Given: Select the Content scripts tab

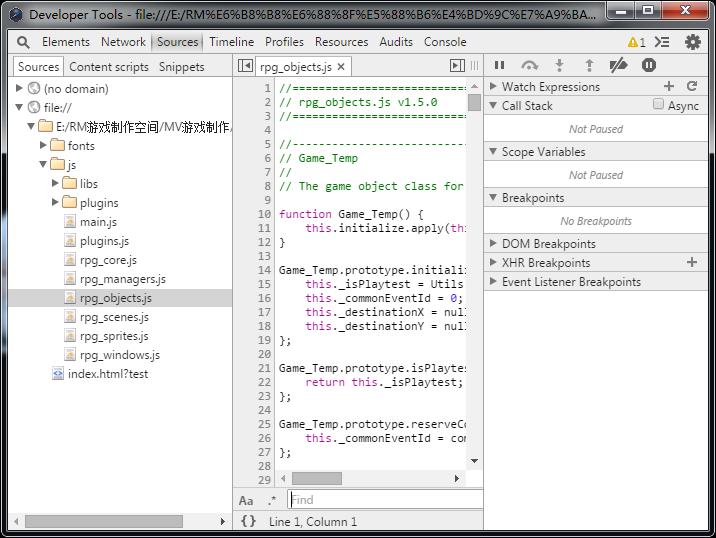Looking at the screenshot, I should point(109,67).
